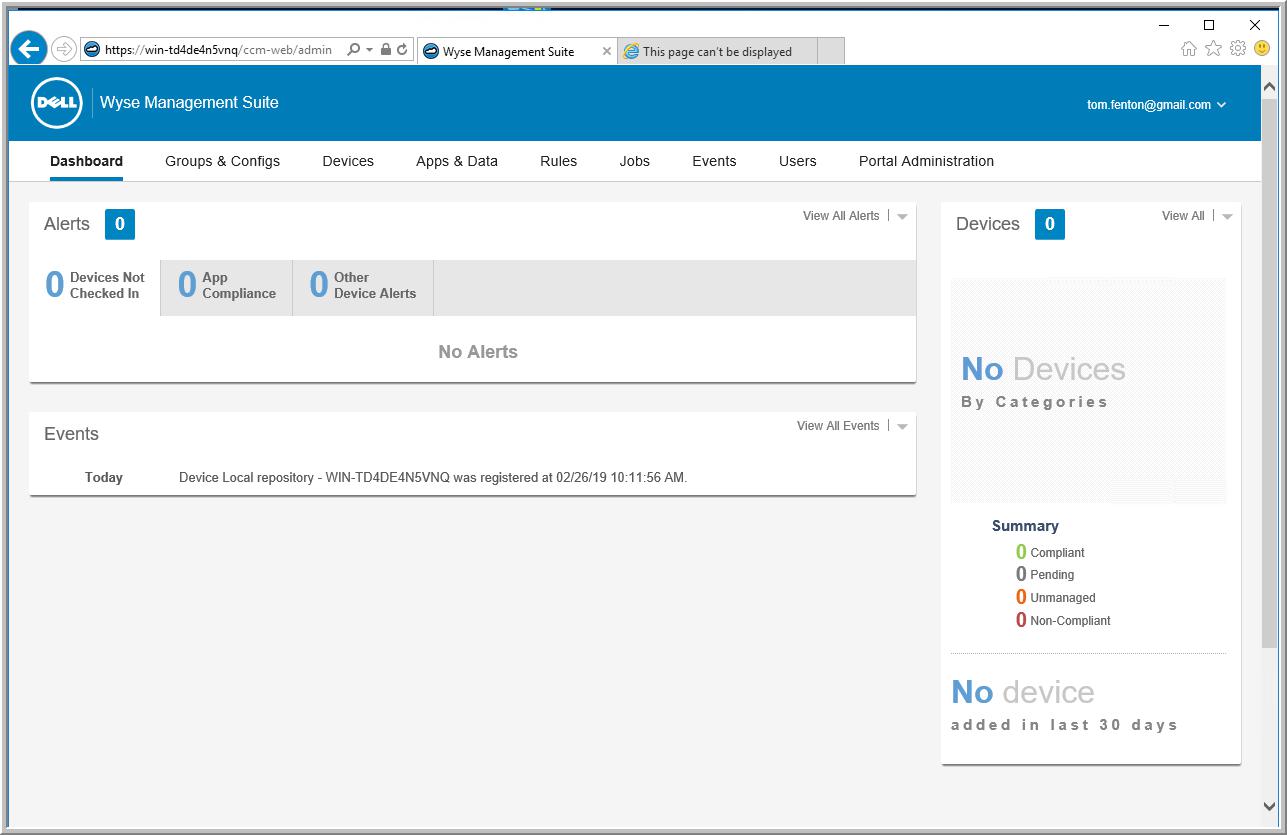Select the Devices Not Checked In alert tab
The height and width of the screenshot is (835, 1287).
point(95,287)
